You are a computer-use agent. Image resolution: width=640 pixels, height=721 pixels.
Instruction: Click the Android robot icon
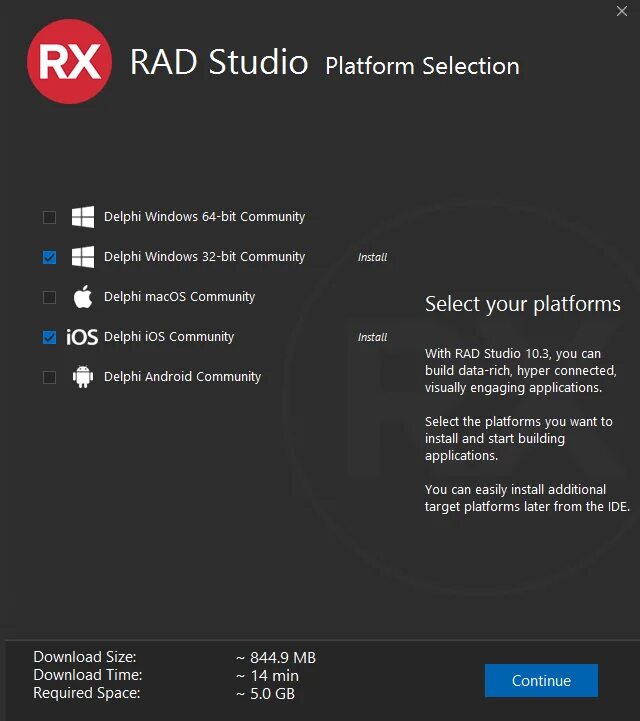pos(83,377)
